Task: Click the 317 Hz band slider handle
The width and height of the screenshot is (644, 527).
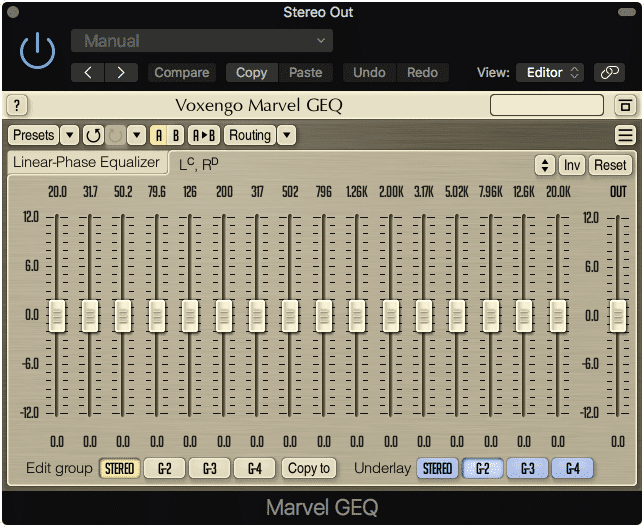Action: tap(257, 315)
